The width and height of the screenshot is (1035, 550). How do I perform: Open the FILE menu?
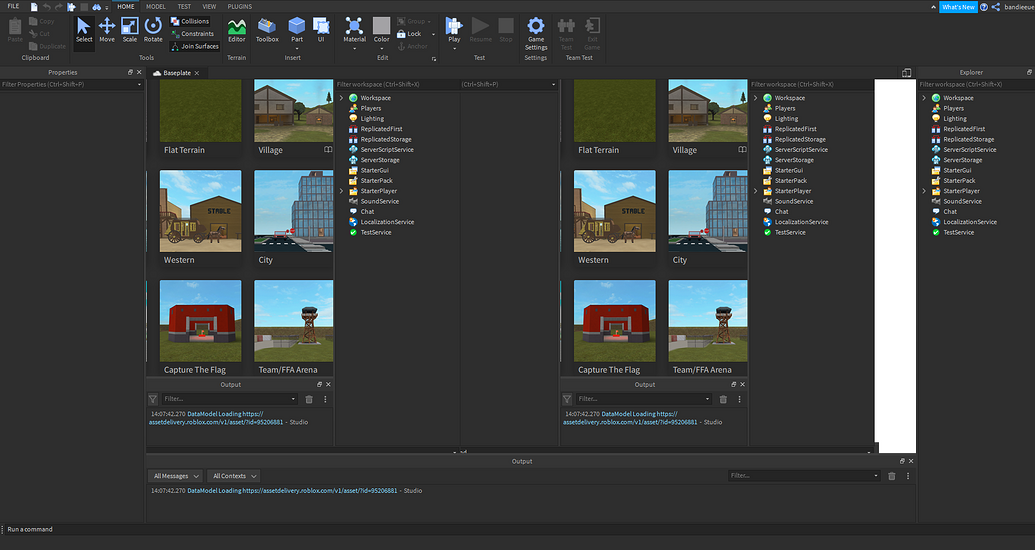click(x=13, y=7)
